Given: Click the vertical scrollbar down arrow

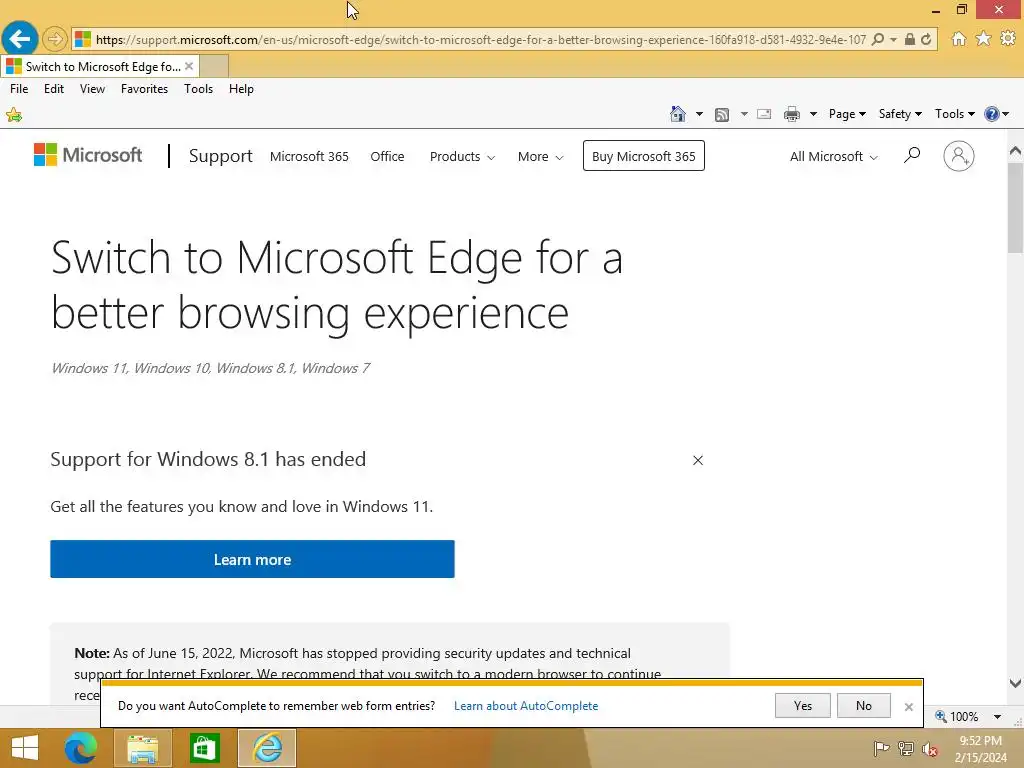Looking at the screenshot, I should (x=1015, y=683).
